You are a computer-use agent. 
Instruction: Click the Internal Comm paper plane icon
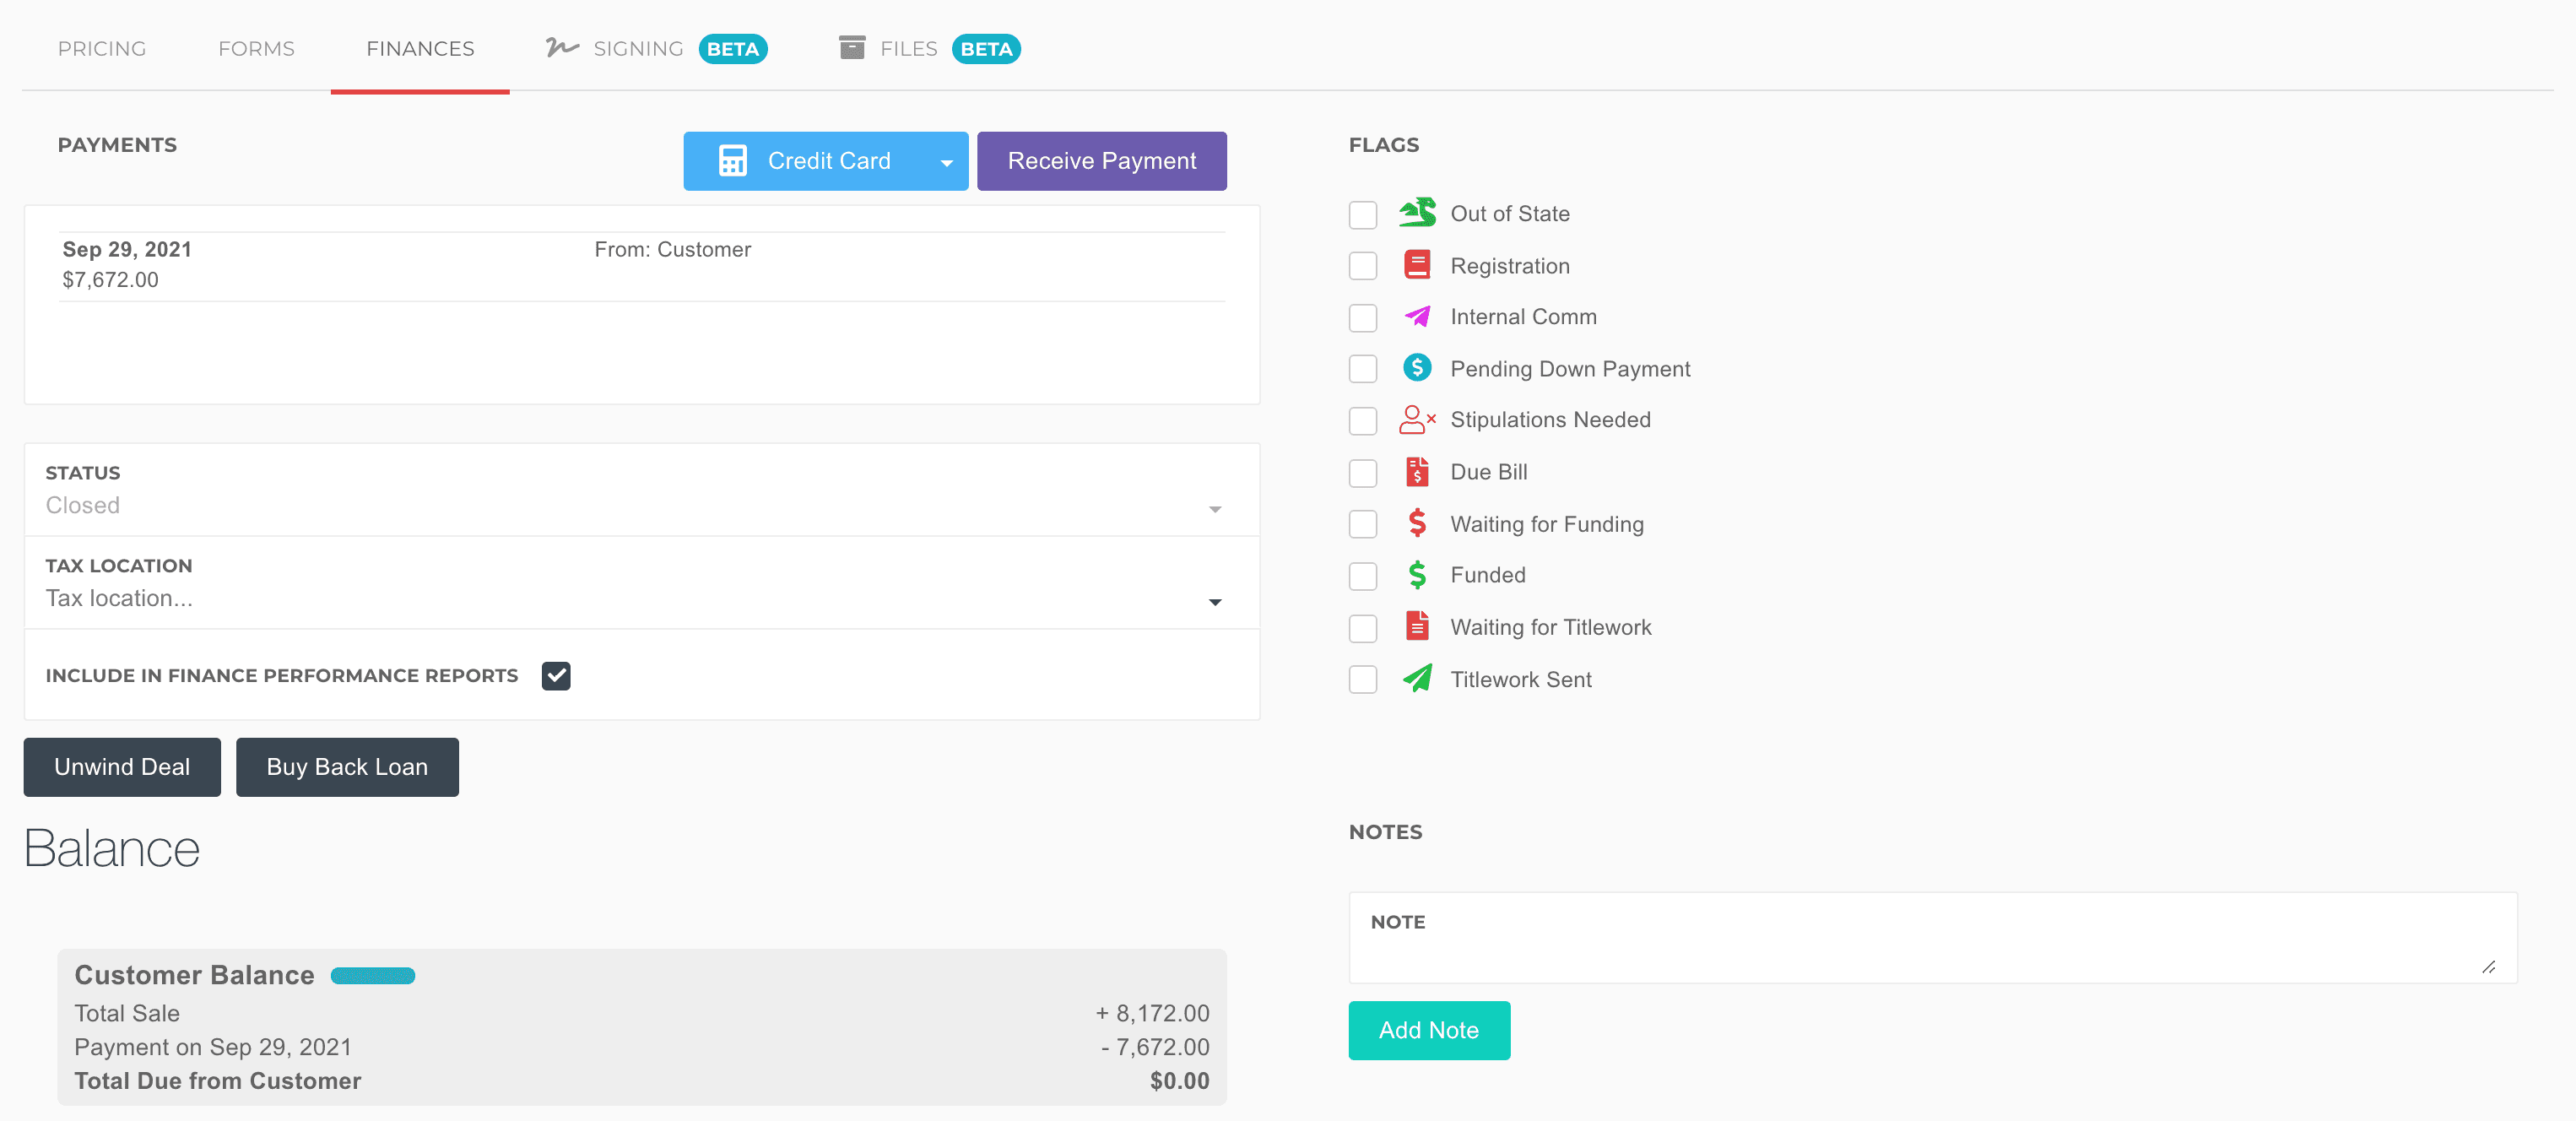click(1416, 316)
